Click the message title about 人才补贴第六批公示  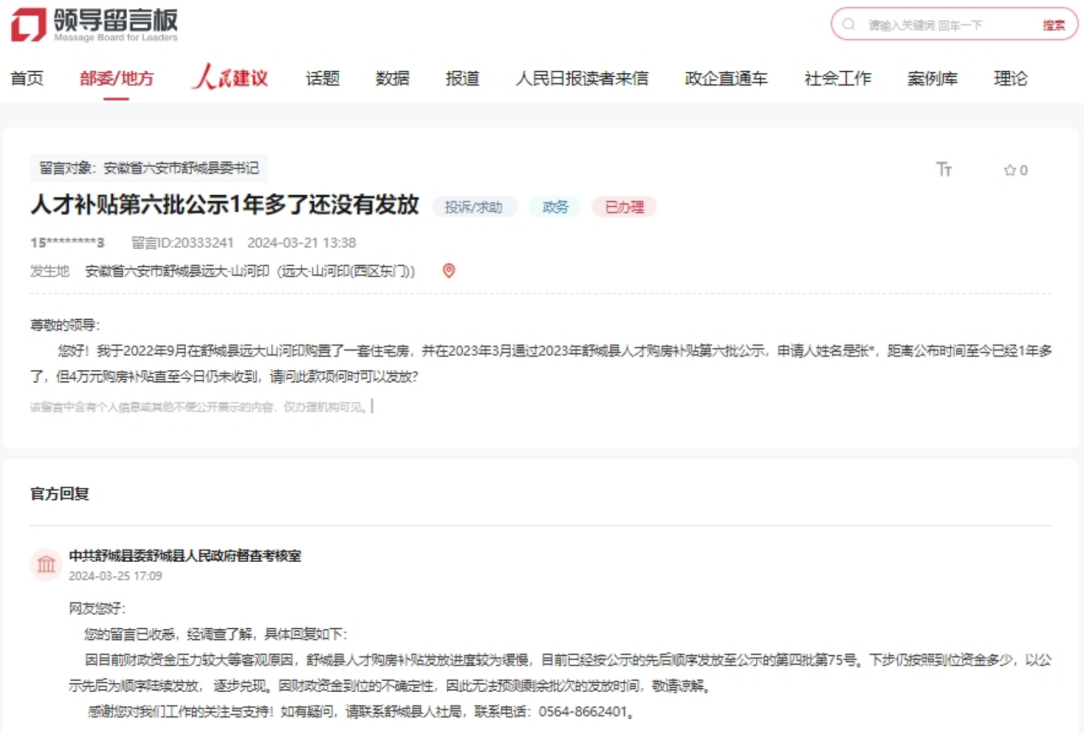pyautogui.click(x=225, y=207)
